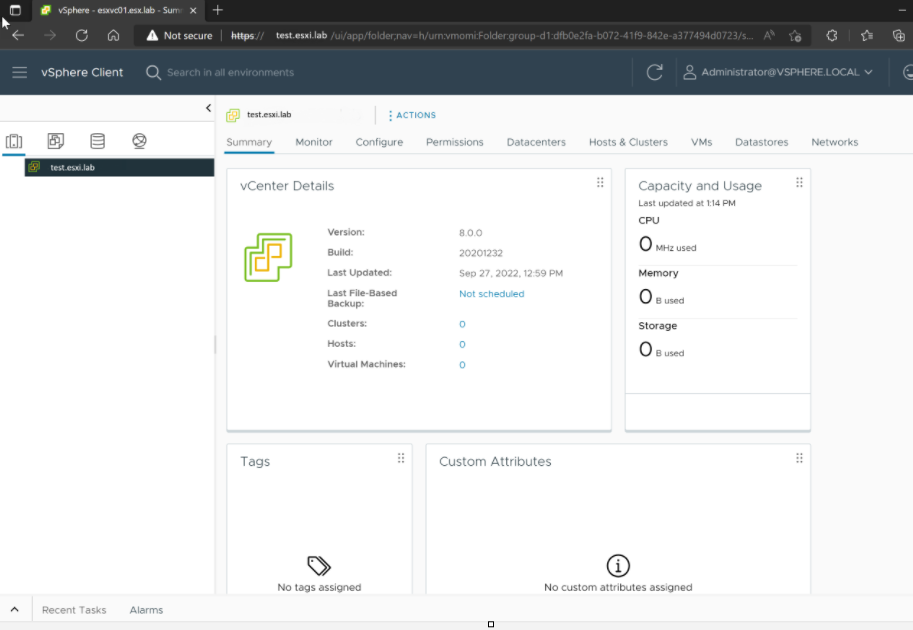Screen dimensions: 913x630
Task: Switch to the Datastores tab
Action: point(761,142)
